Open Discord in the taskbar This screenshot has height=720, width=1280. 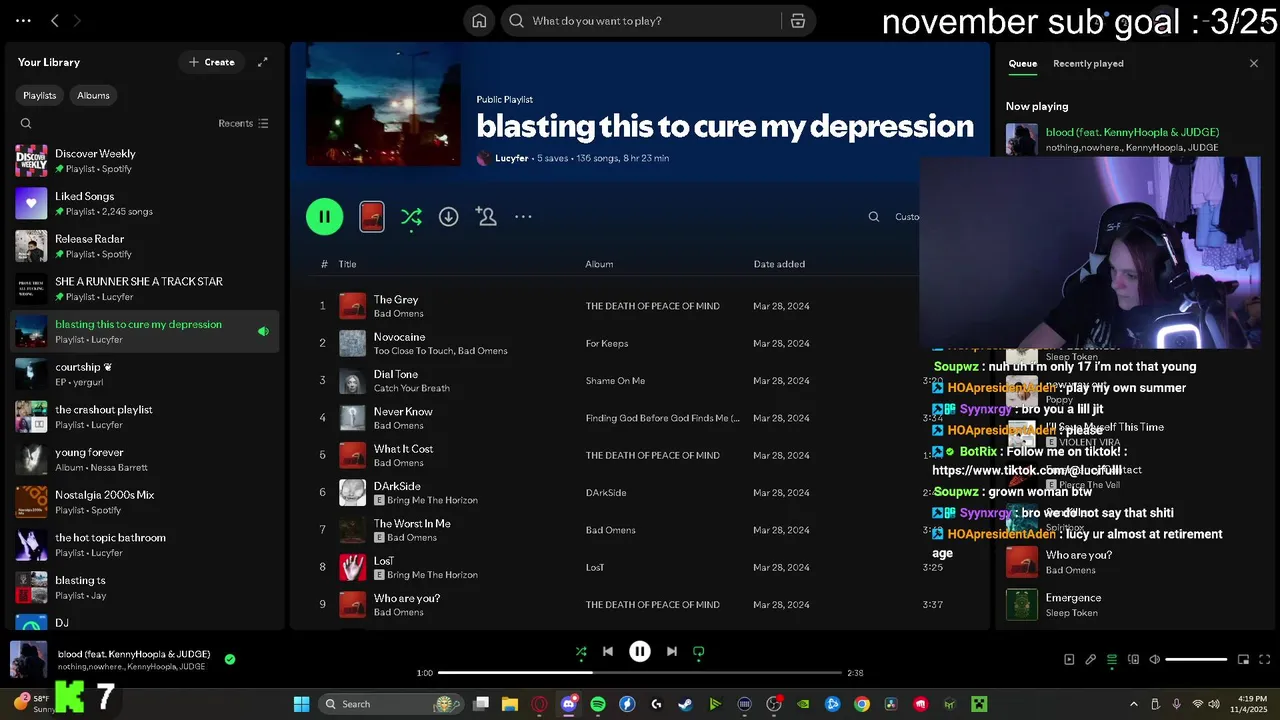coord(569,704)
